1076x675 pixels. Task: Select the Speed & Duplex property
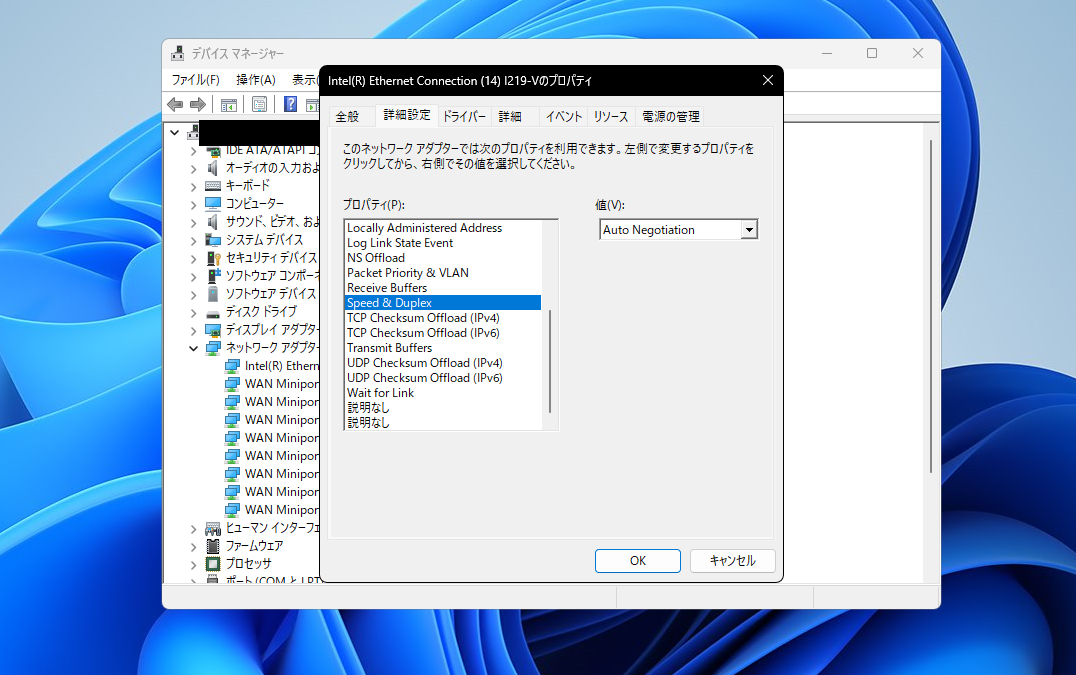coord(443,303)
